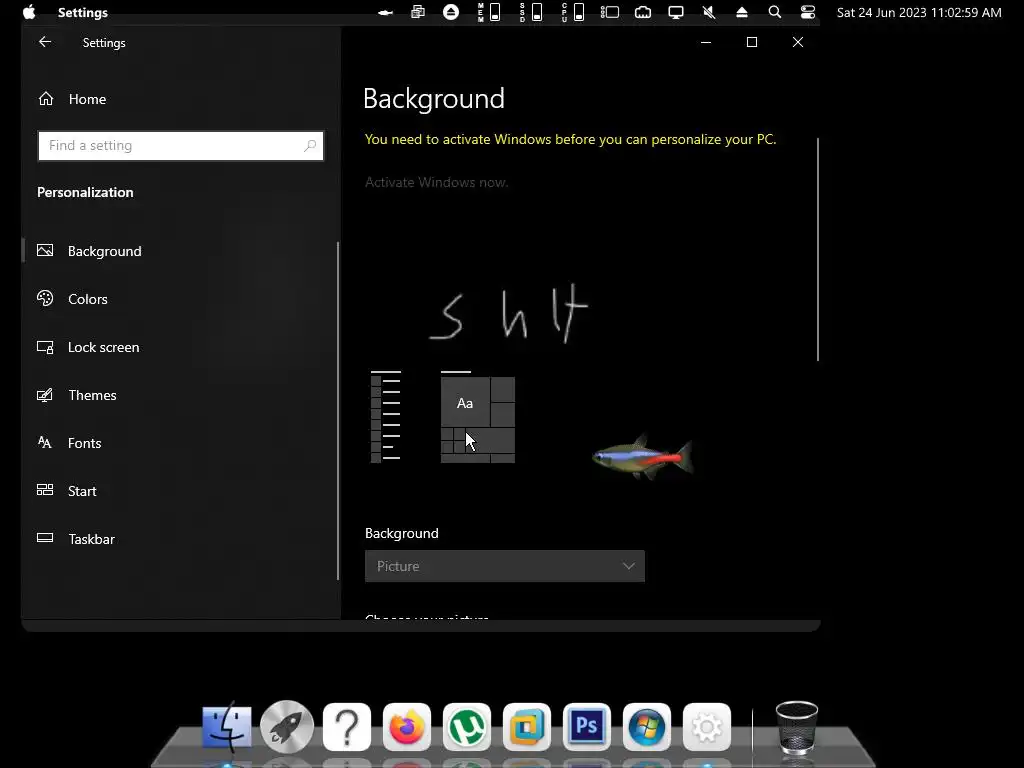Screen dimensions: 1024x768
Task: Click the date and time clock
Action: (x=919, y=12)
